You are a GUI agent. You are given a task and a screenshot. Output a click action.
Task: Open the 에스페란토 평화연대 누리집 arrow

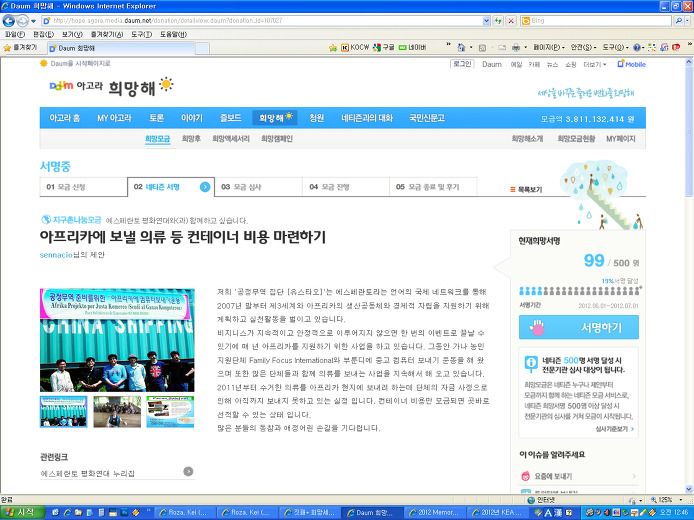[x=188, y=472]
